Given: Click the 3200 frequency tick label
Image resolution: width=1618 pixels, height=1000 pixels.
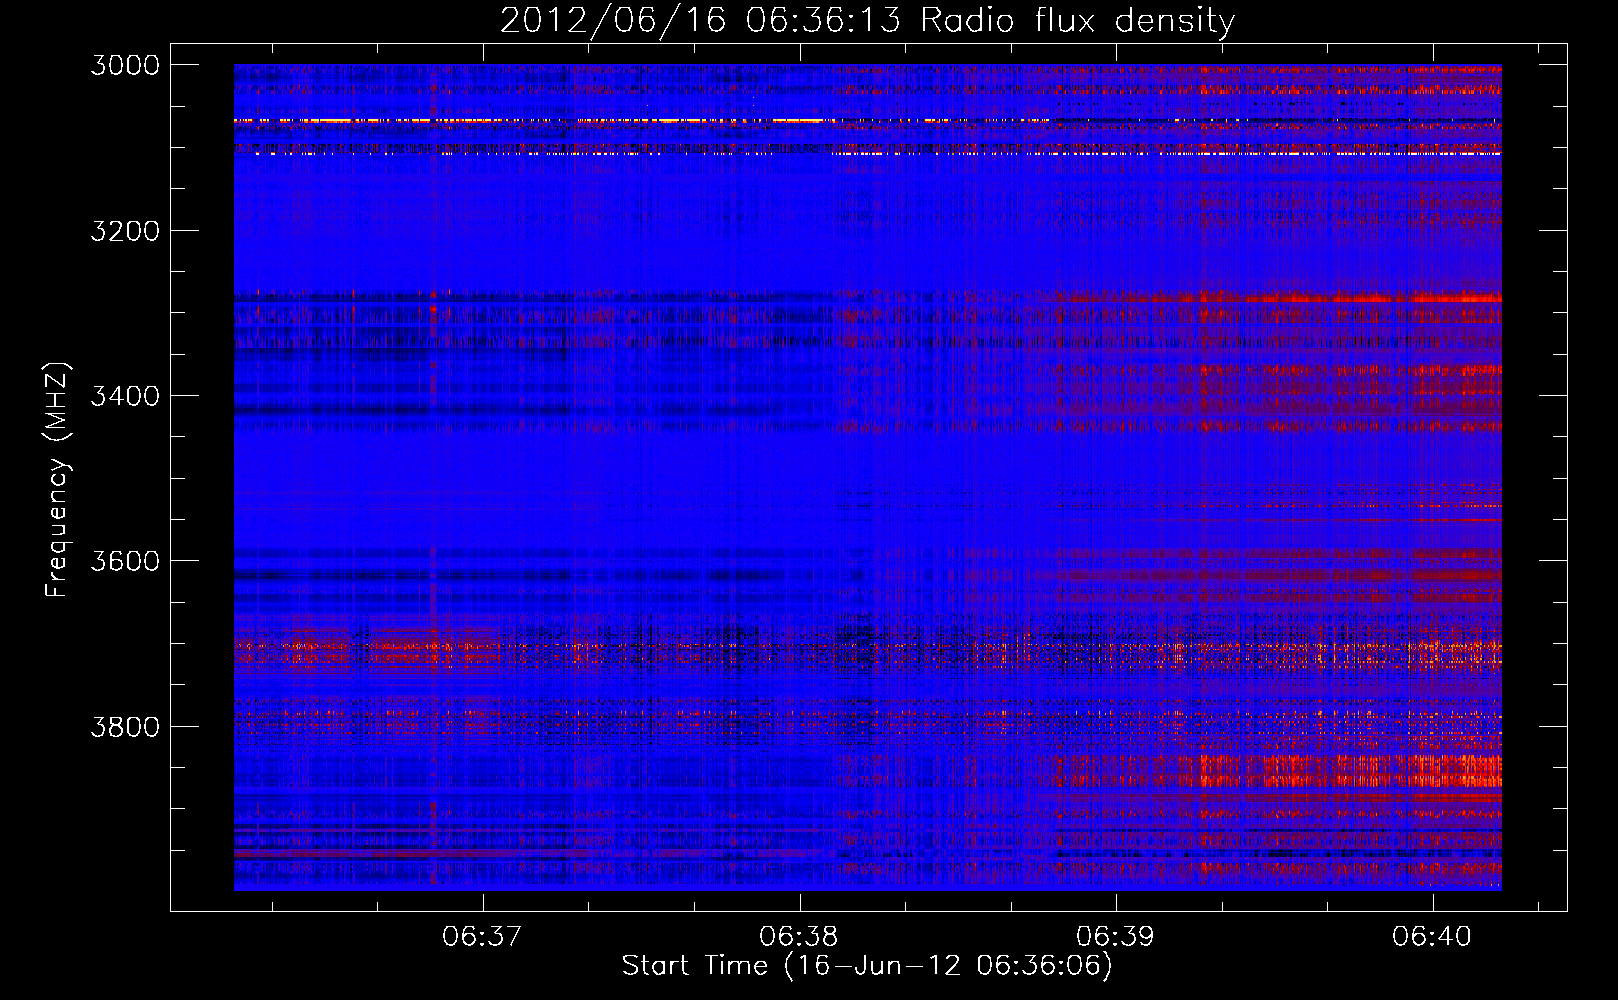Looking at the screenshot, I should pyautogui.click(x=125, y=231).
